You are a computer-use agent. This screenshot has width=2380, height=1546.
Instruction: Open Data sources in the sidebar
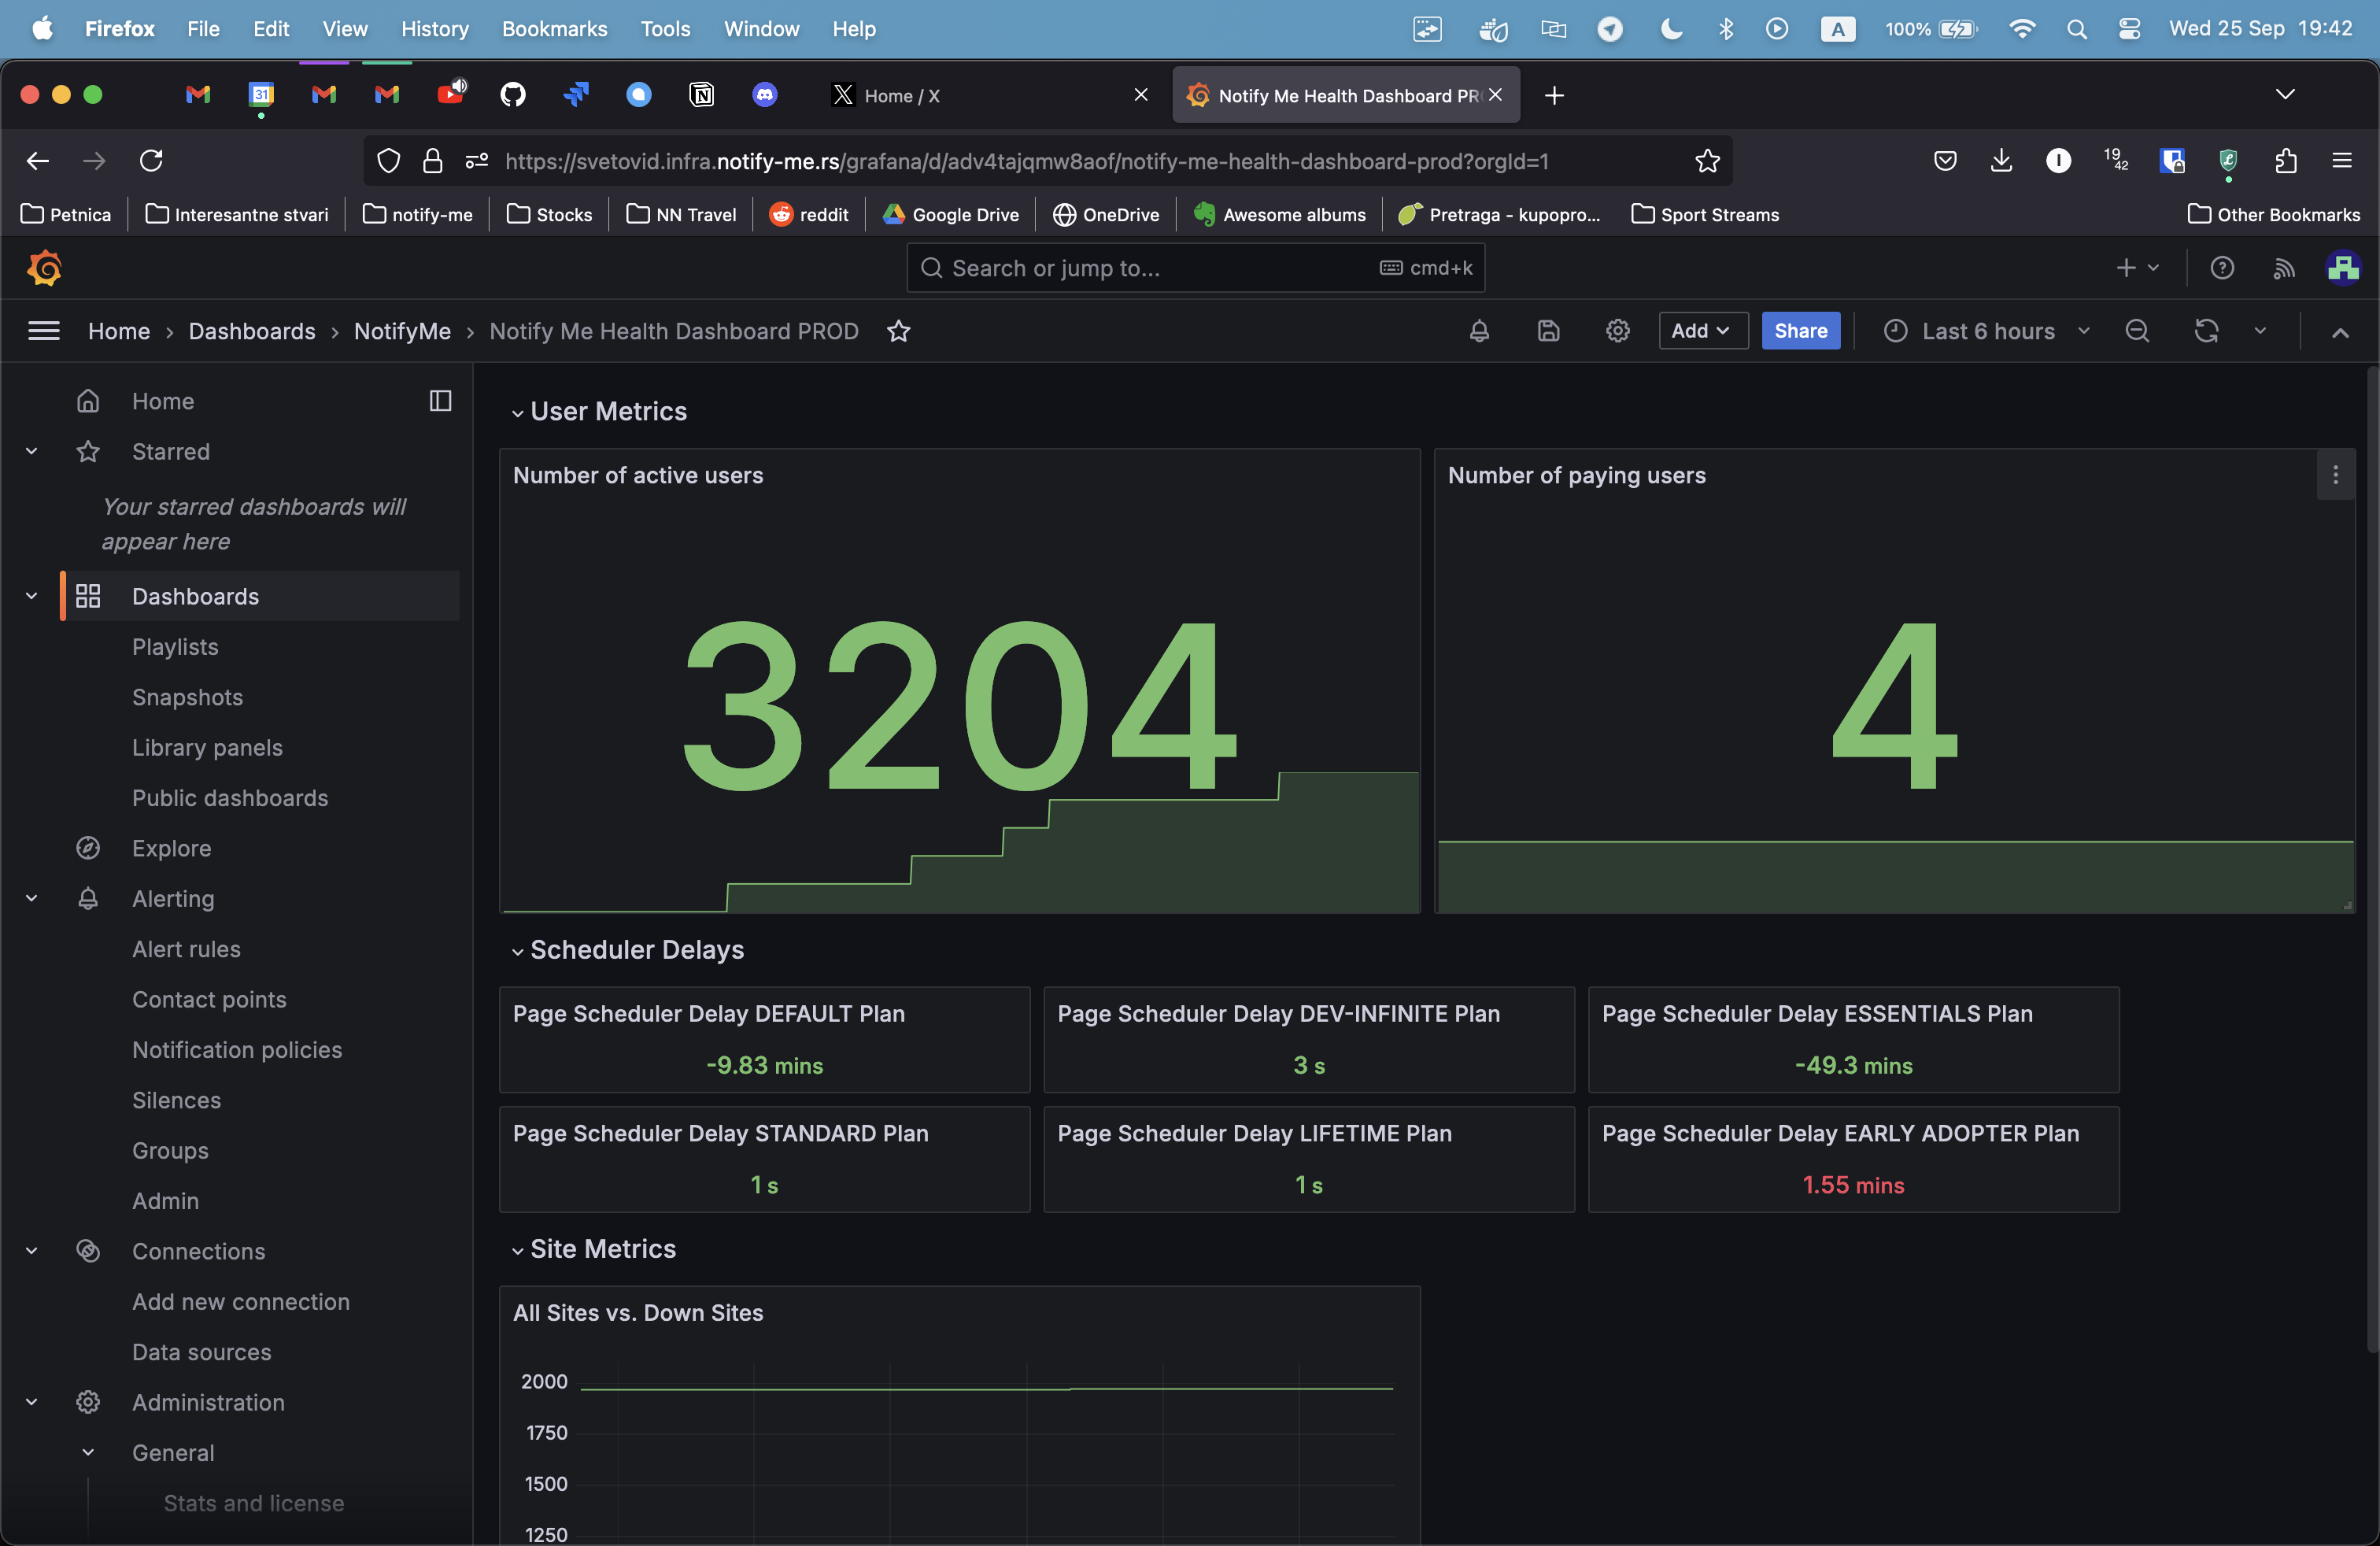tap(201, 1352)
